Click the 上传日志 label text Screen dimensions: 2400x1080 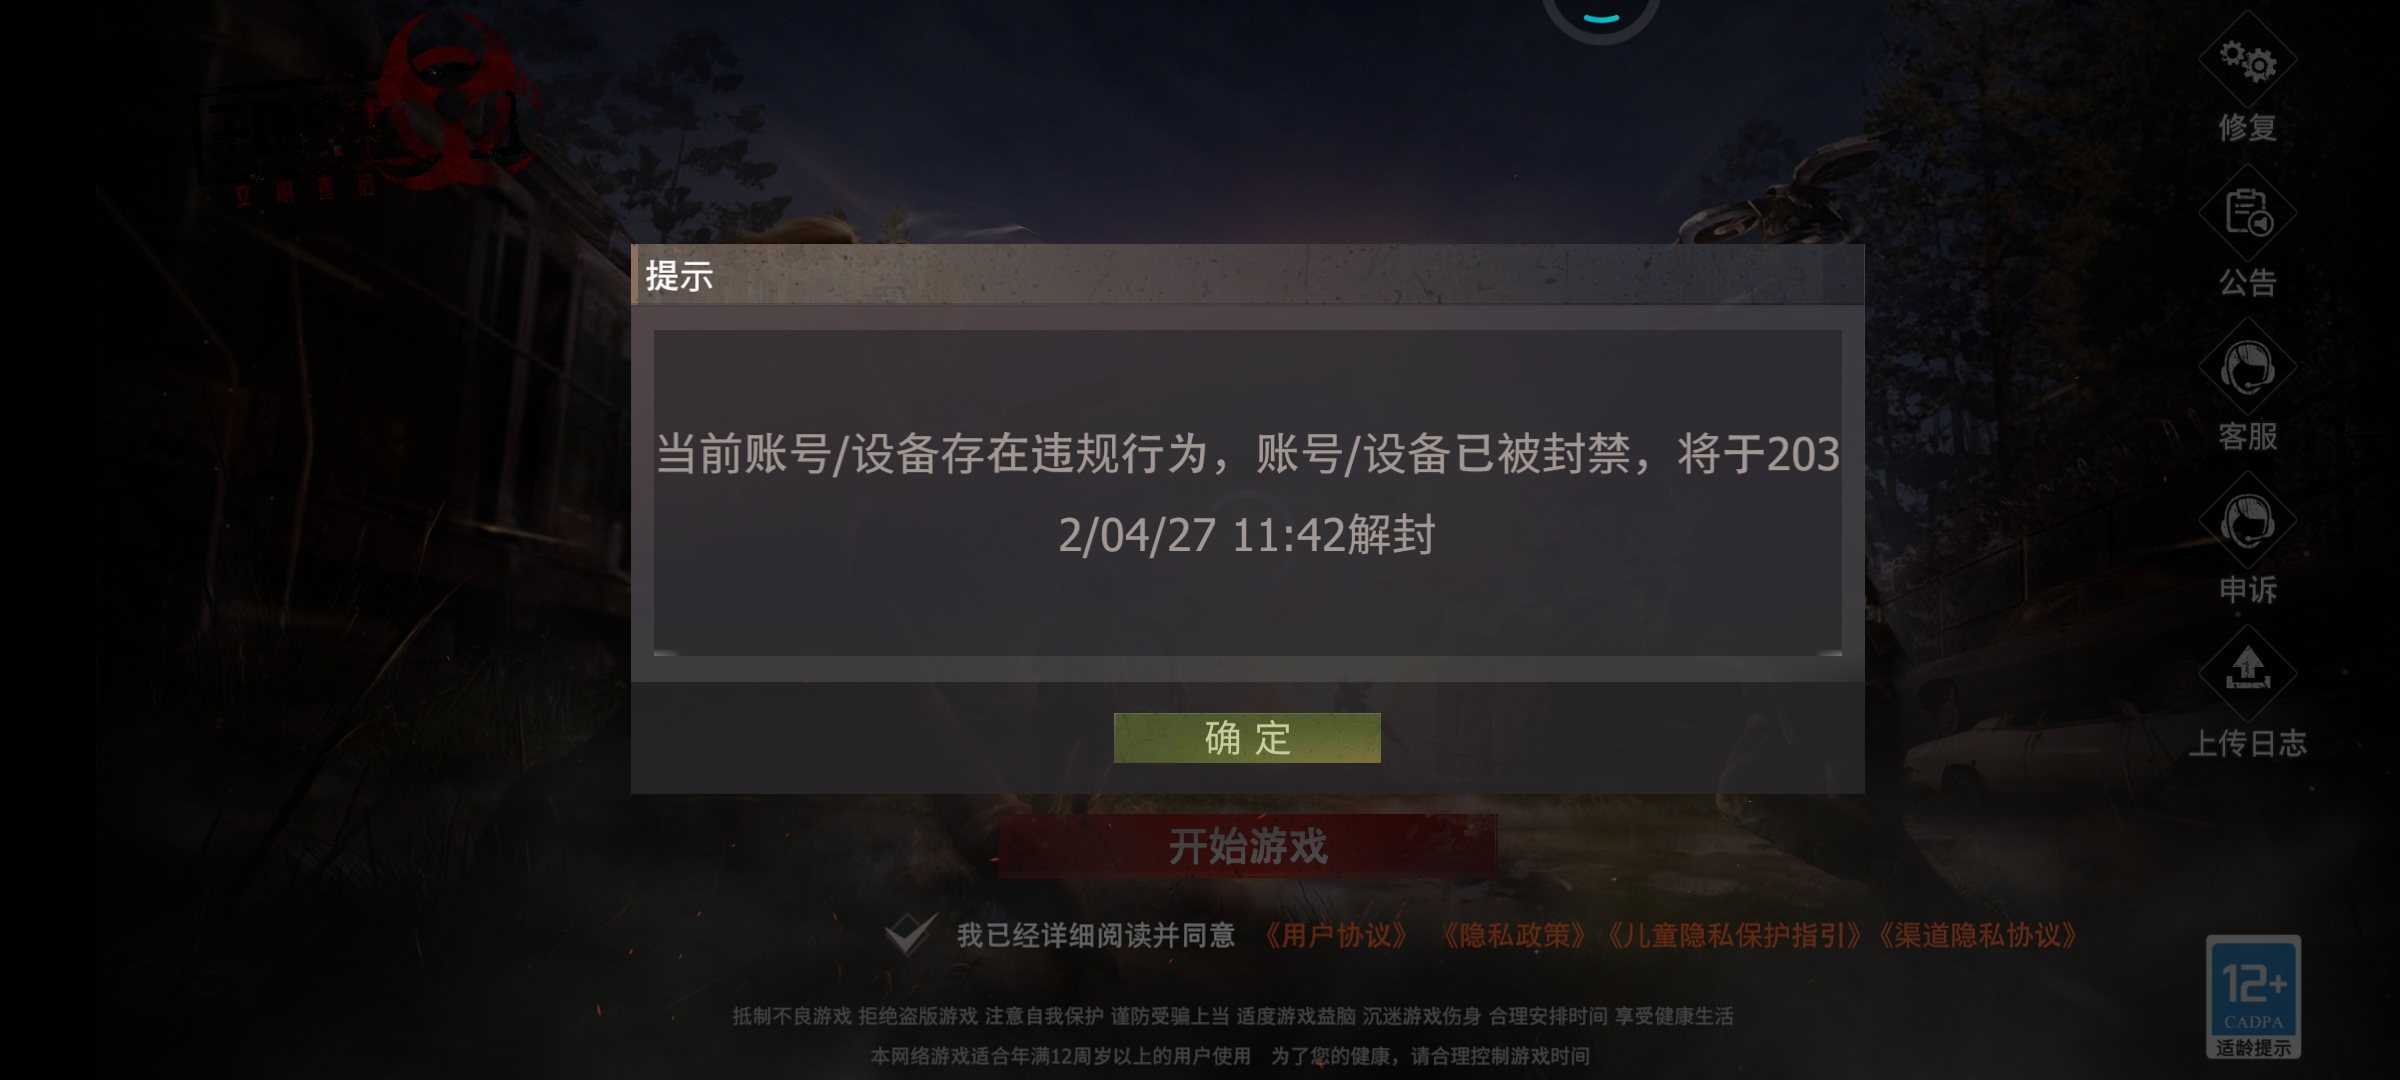point(2247,743)
